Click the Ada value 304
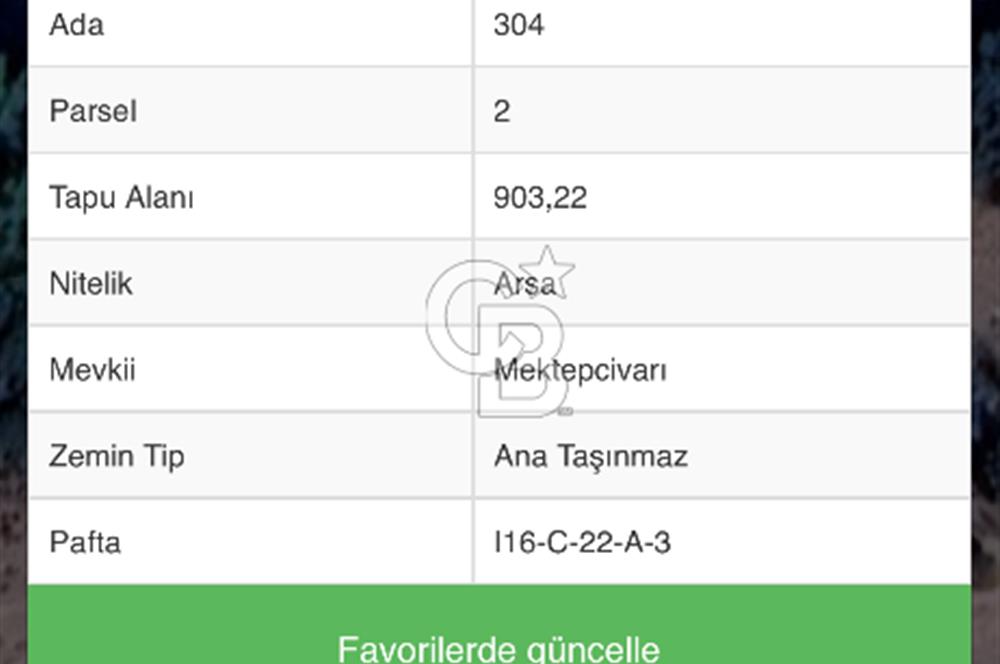Screen dimensions: 1000x664 pos(519,25)
